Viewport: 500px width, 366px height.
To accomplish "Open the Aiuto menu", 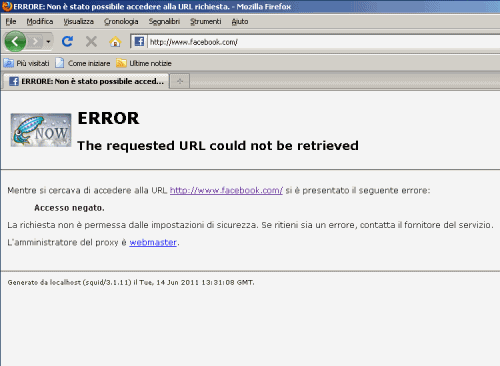I will 240,22.
